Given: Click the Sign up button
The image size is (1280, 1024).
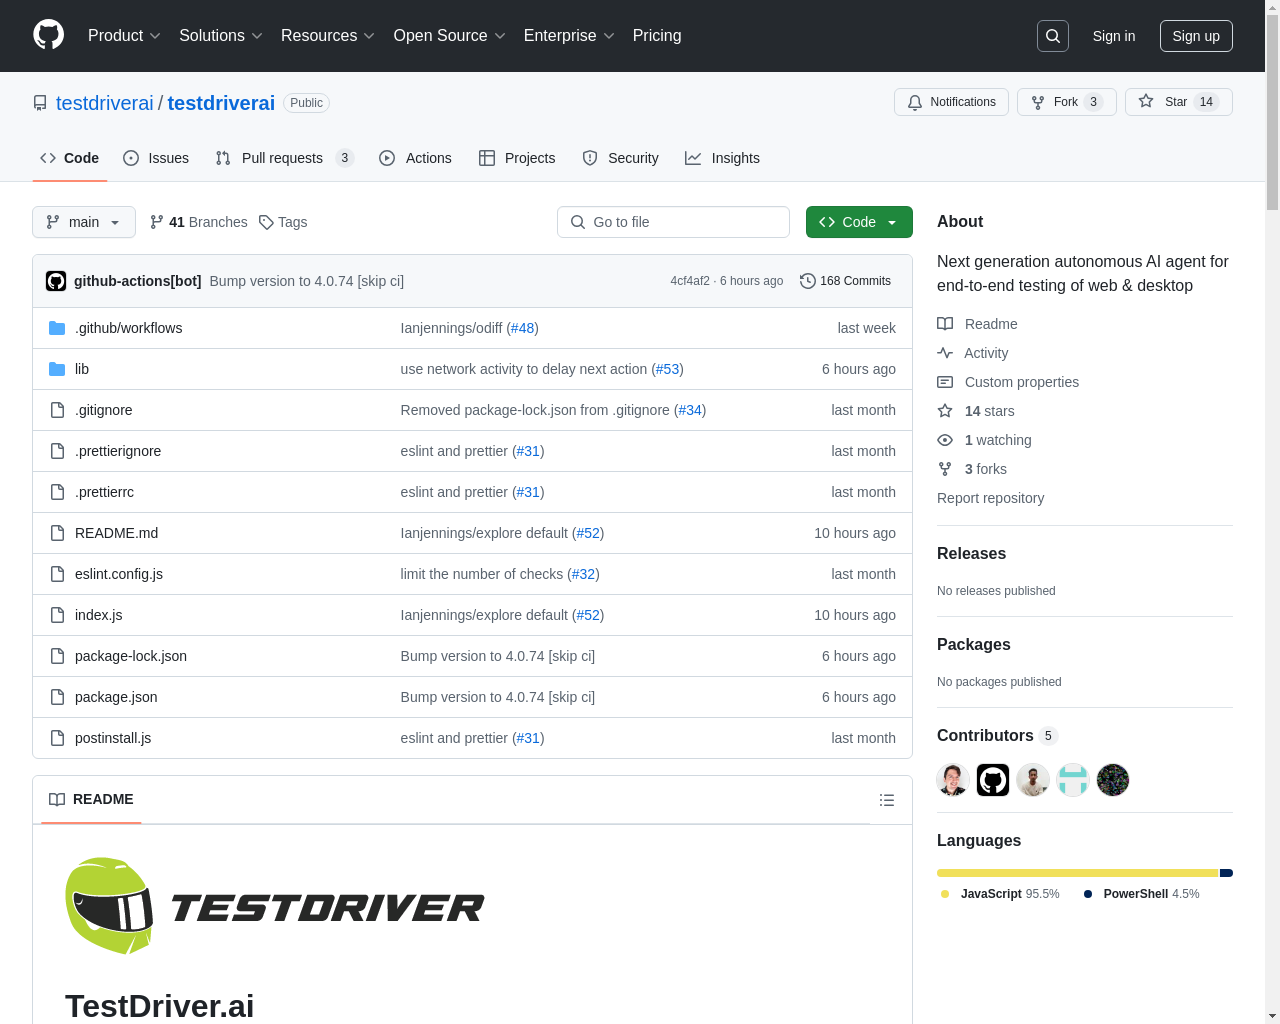Looking at the screenshot, I should (1196, 36).
